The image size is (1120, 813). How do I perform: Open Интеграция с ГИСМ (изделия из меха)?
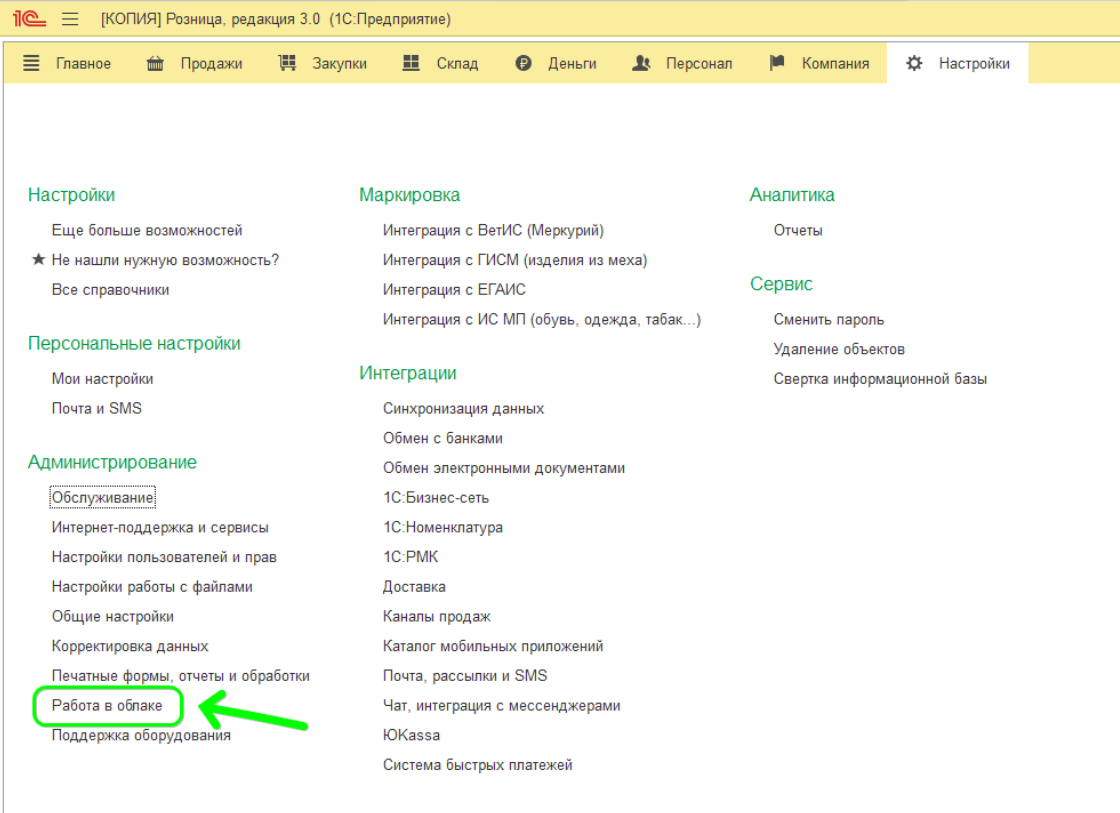click(x=515, y=260)
